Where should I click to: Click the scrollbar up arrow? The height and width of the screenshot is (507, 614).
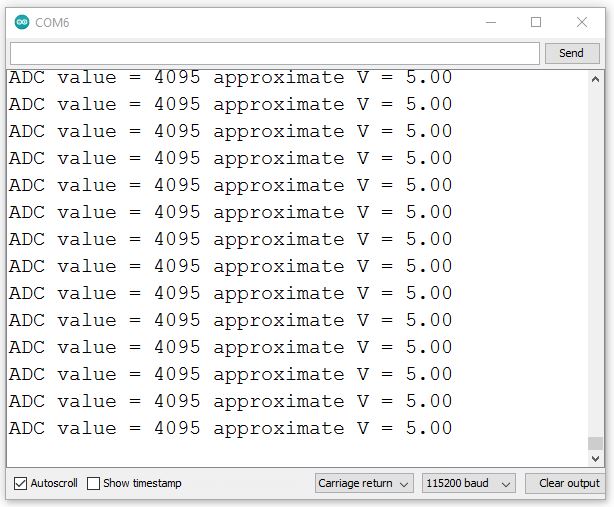pyautogui.click(x=596, y=79)
